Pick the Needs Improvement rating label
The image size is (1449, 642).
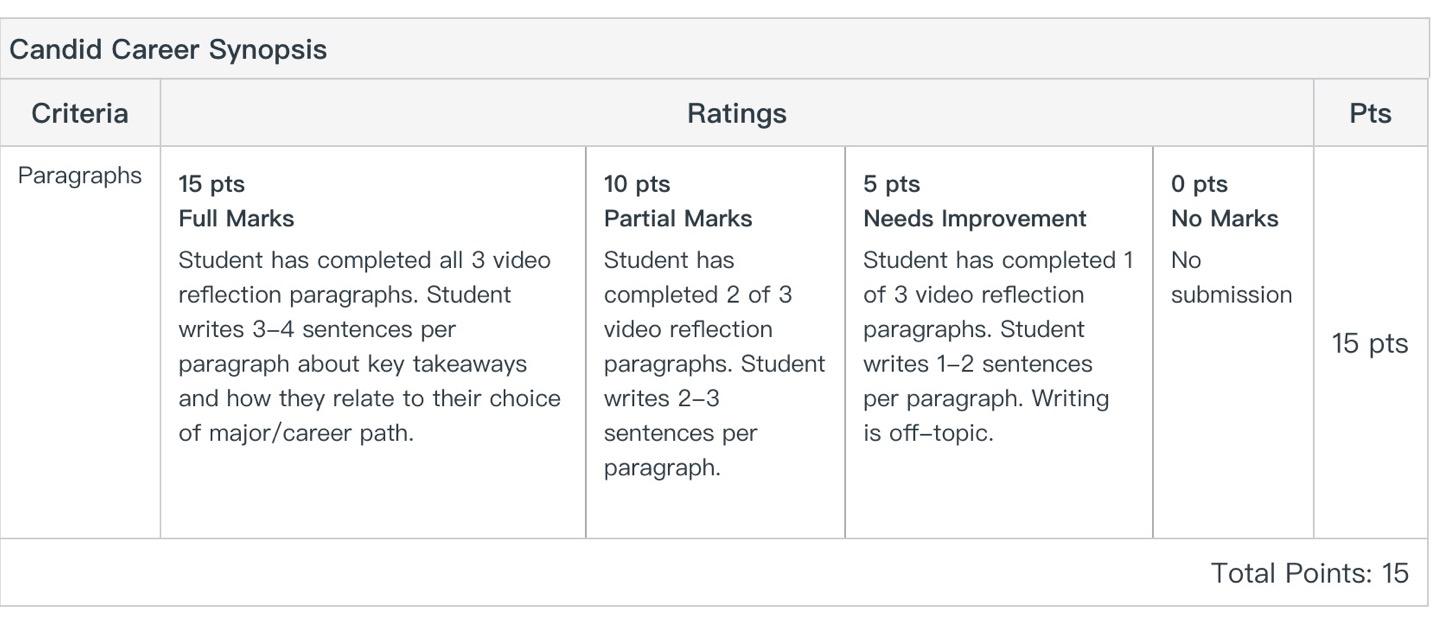click(x=974, y=218)
